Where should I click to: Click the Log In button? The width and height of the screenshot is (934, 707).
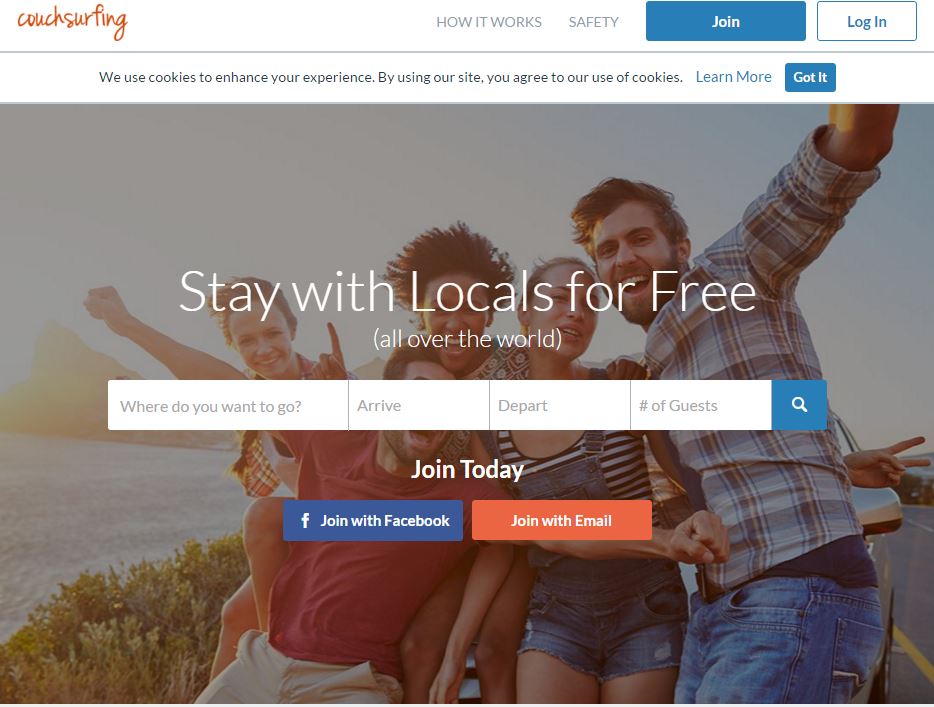click(x=866, y=21)
